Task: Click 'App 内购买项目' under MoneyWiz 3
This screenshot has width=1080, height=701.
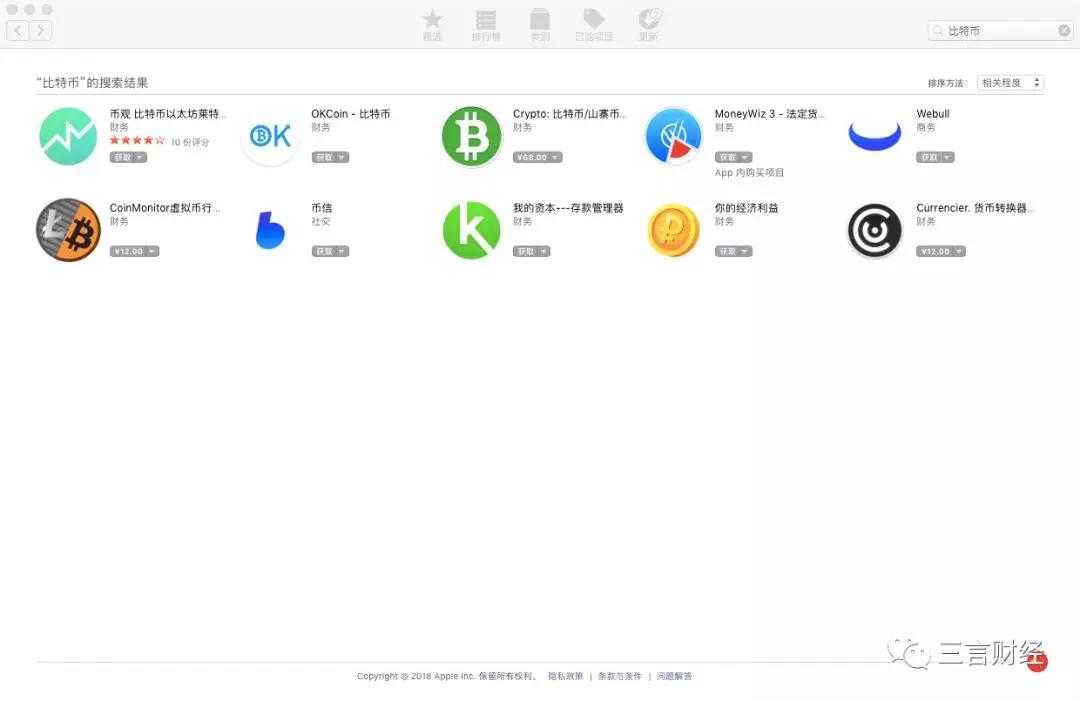Action: click(x=749, y=173)
